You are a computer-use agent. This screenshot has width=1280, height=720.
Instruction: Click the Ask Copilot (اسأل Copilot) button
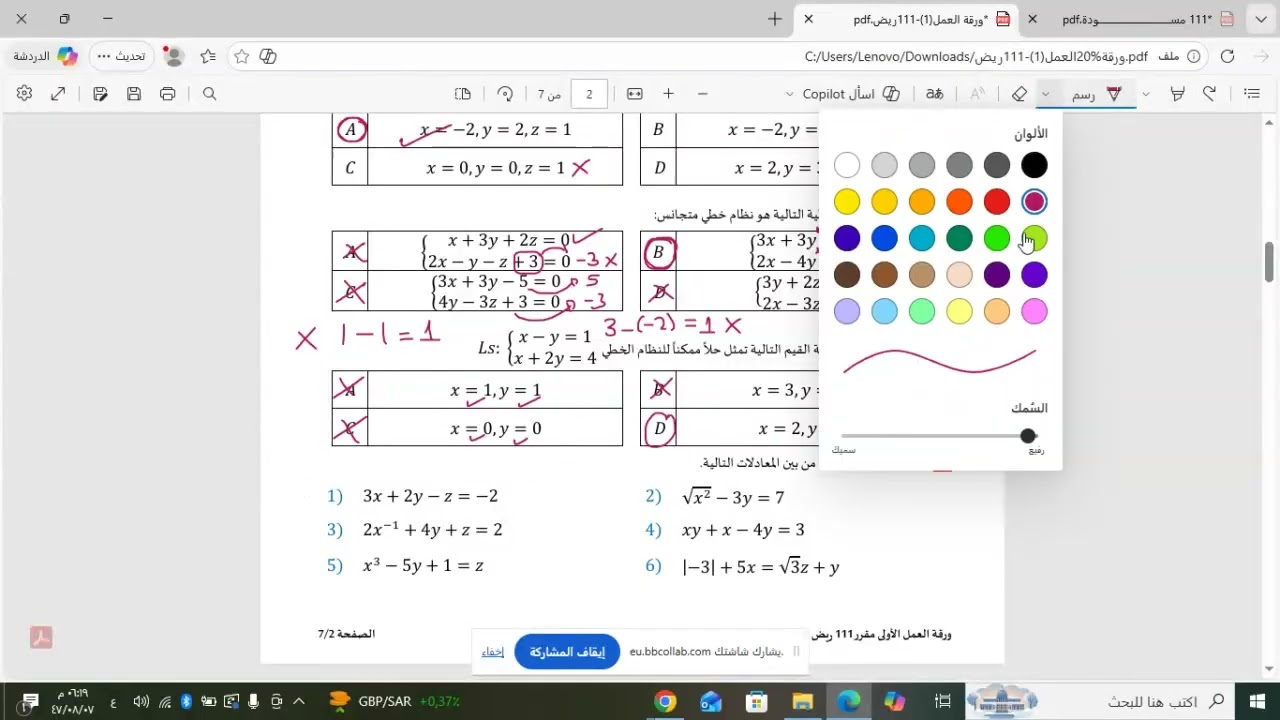[852, 94]
